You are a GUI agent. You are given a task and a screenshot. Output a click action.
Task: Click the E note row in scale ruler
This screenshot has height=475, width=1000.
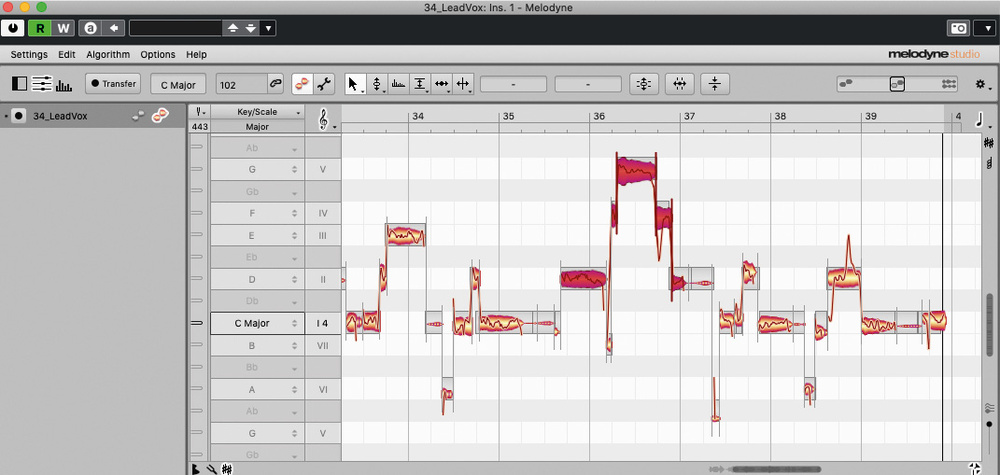pos(257,235)
